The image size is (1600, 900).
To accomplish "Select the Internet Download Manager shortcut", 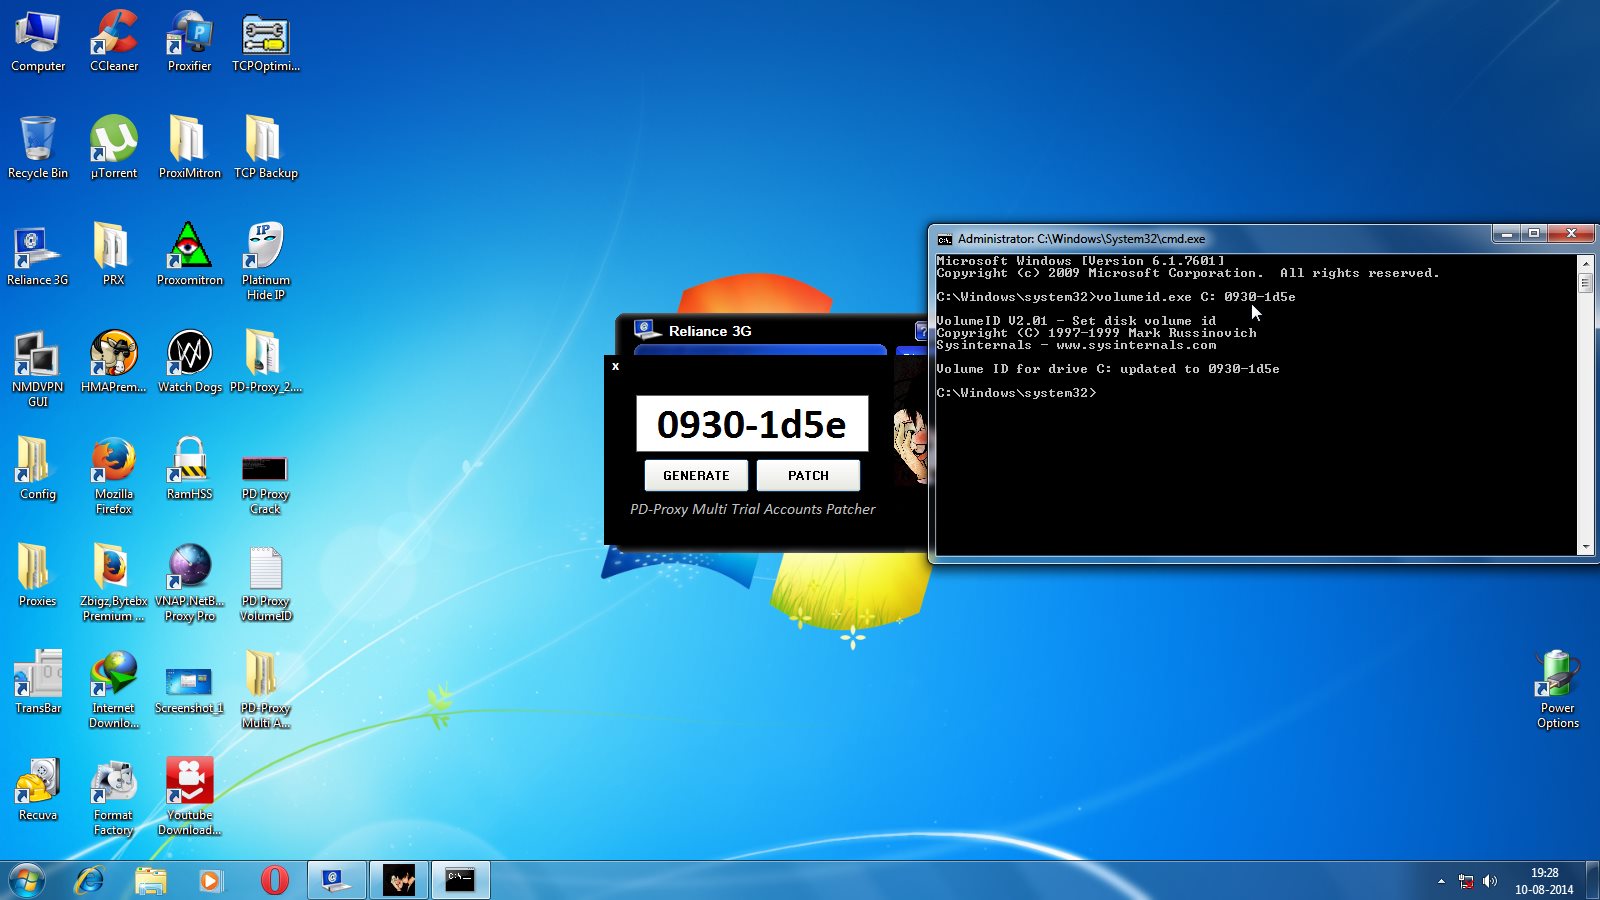I will point(114,690).
